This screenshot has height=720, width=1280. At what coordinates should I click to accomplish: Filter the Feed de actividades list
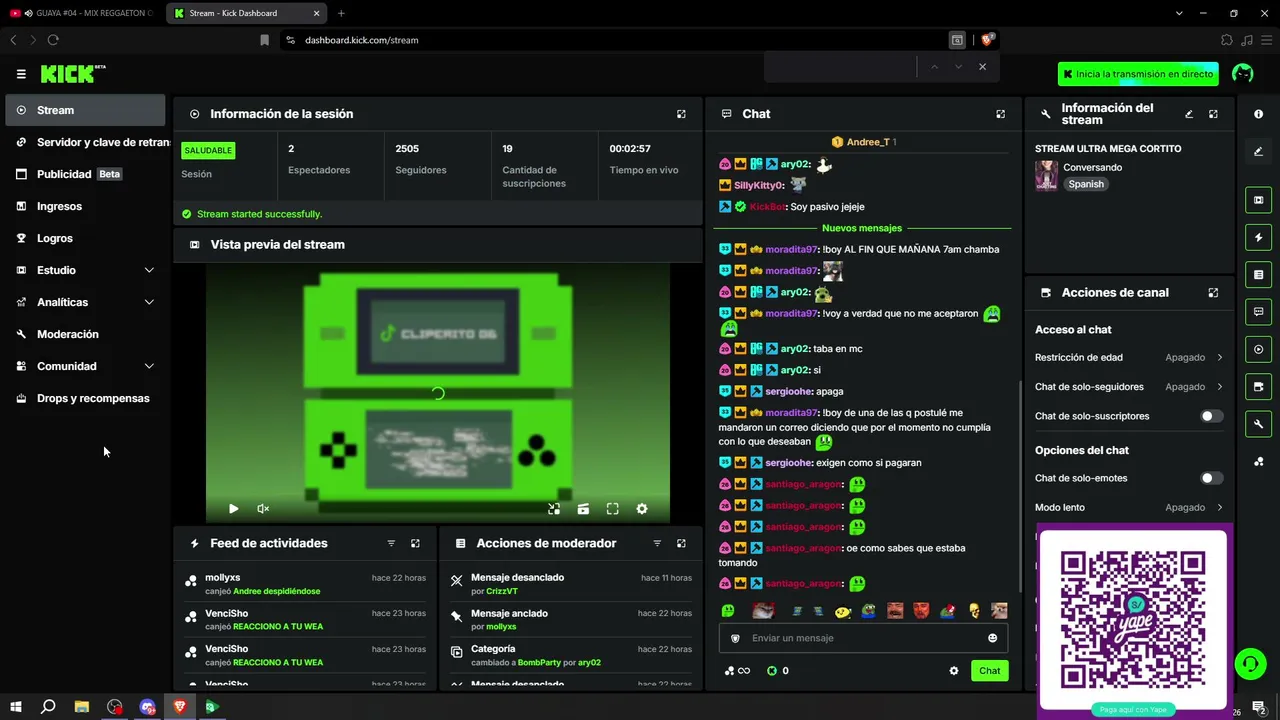click(391, 543)
